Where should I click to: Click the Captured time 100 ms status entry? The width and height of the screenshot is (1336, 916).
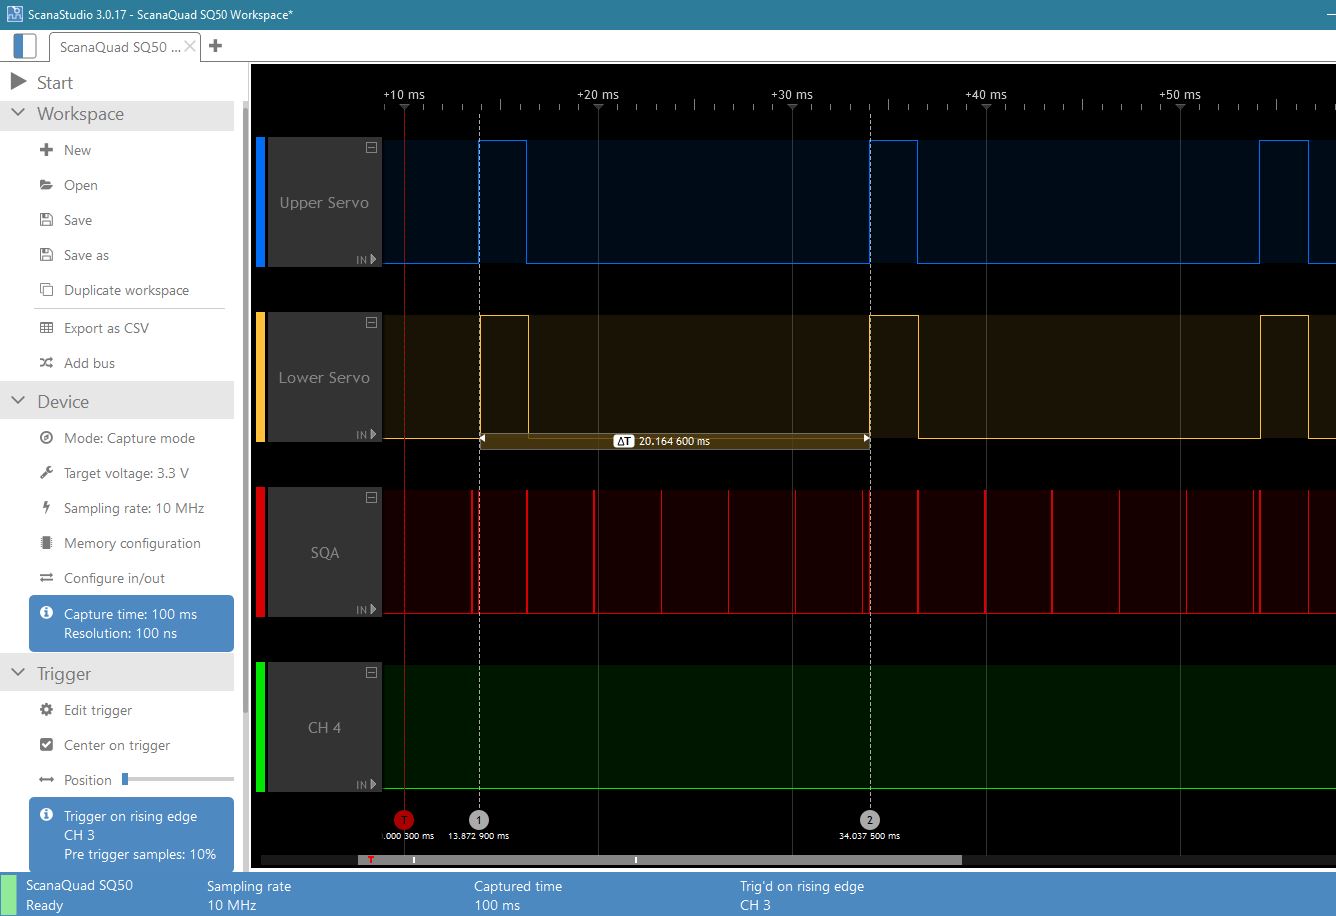tap(518, 895)
